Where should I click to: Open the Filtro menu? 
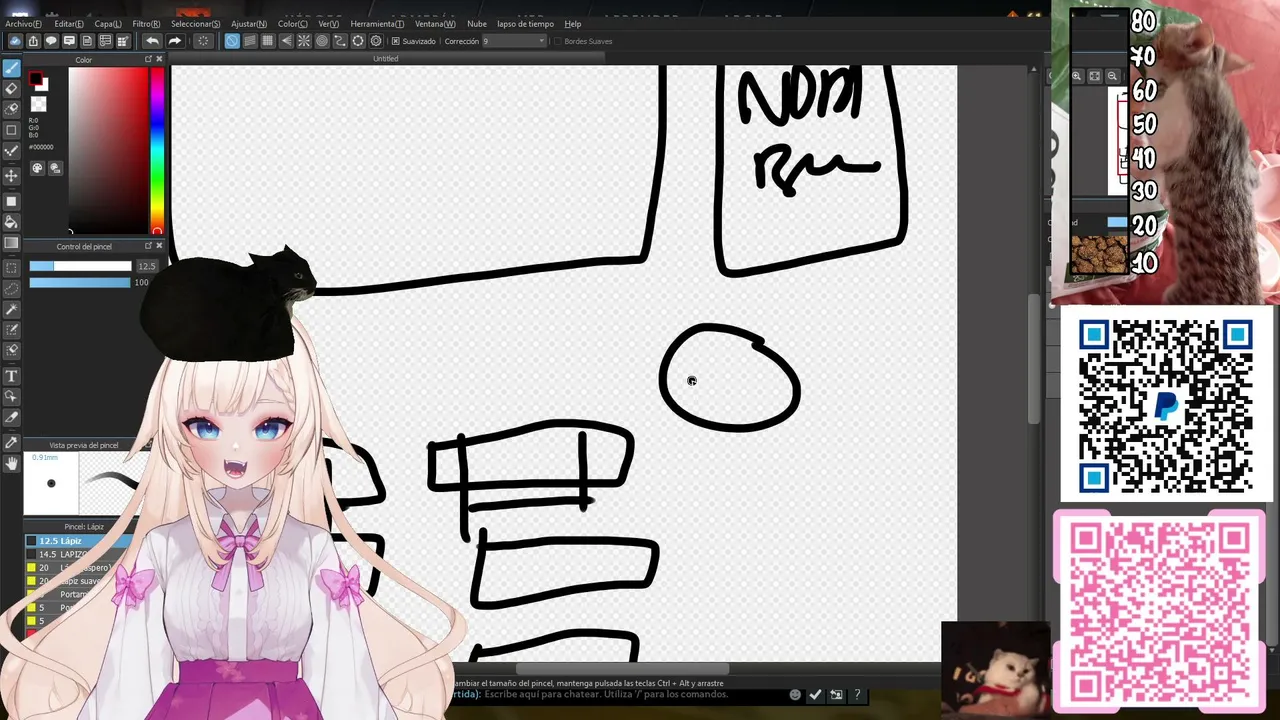[x=146, y=24]
